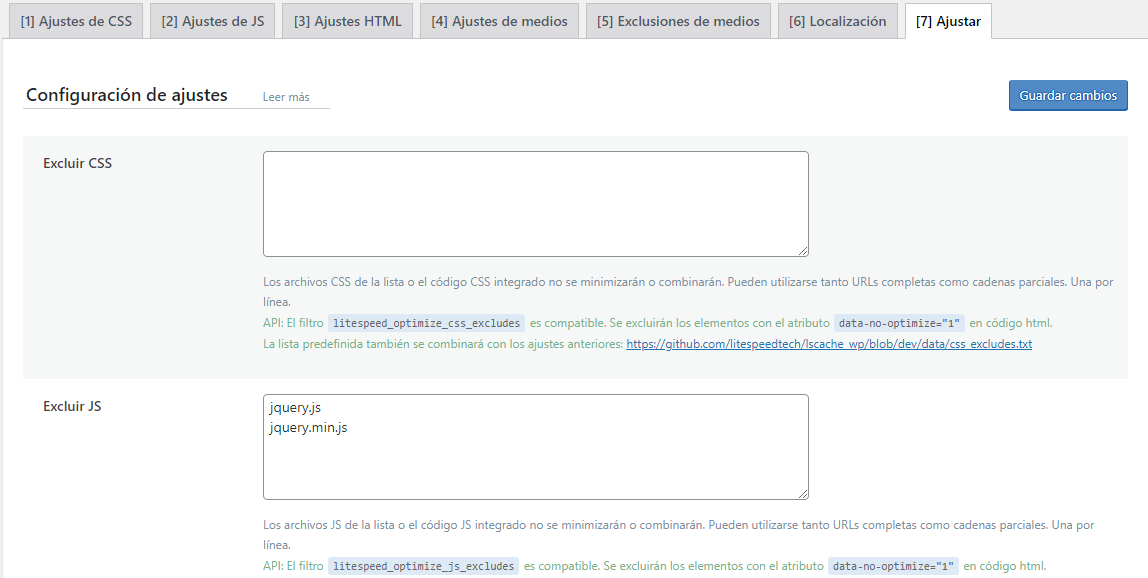1148x578 pixels.
Task: Click inside the Excluir CSS text area
Action: [536, 200]
